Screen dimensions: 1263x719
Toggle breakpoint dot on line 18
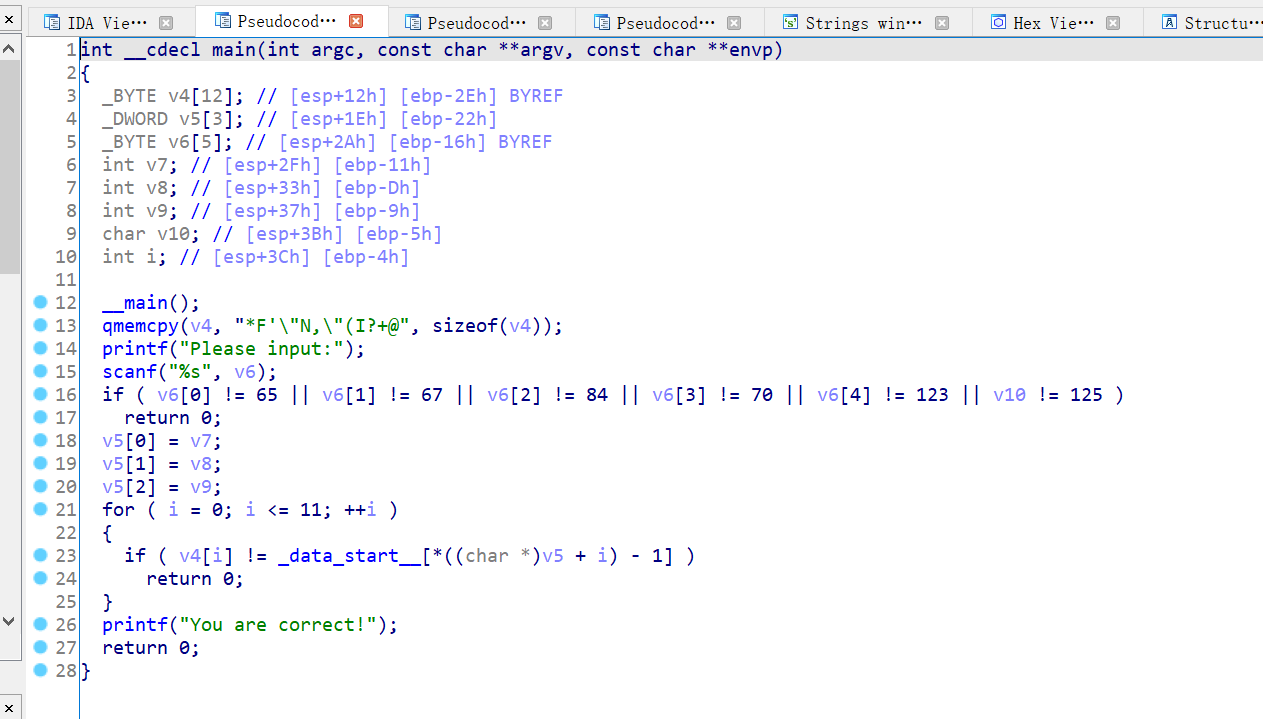pyautogui.click(x=40, y=440)
